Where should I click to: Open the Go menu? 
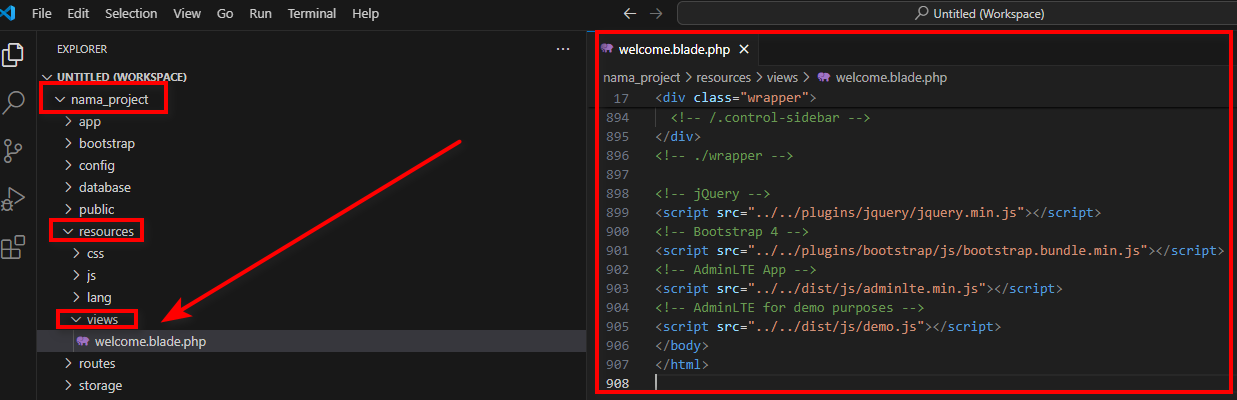225,14
